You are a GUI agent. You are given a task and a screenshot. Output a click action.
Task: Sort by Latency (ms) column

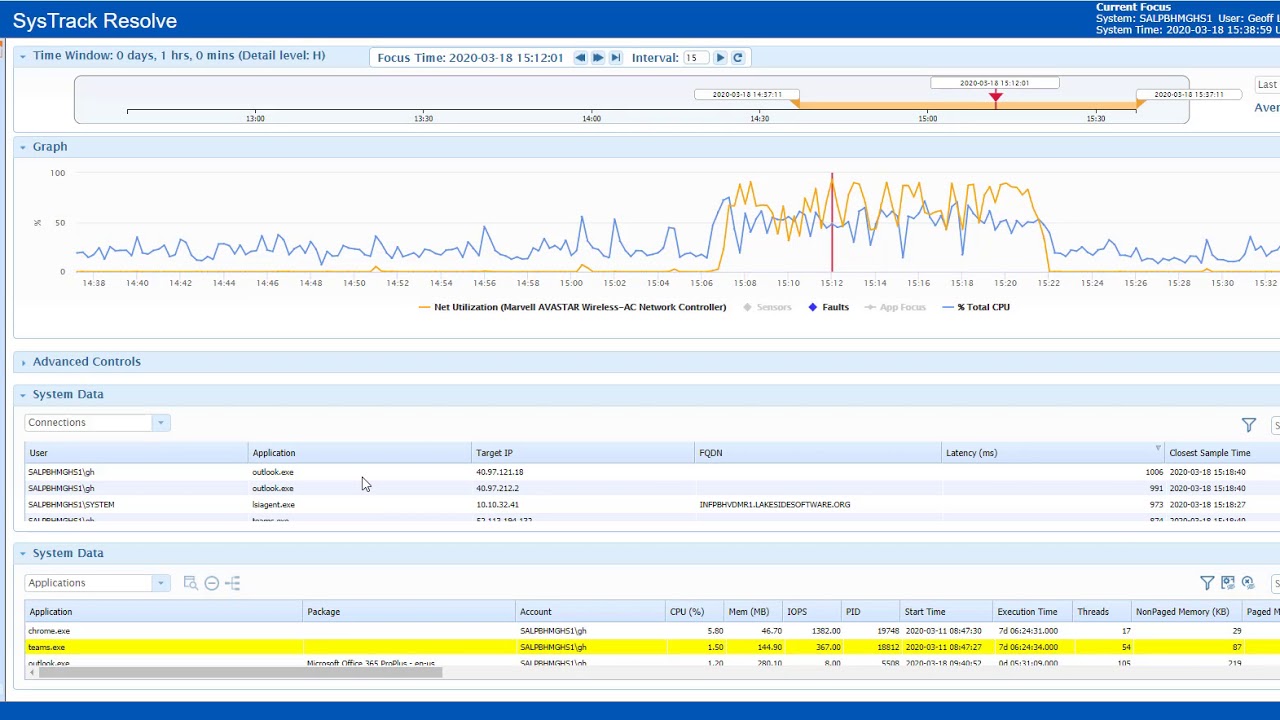coord(1053,453)
